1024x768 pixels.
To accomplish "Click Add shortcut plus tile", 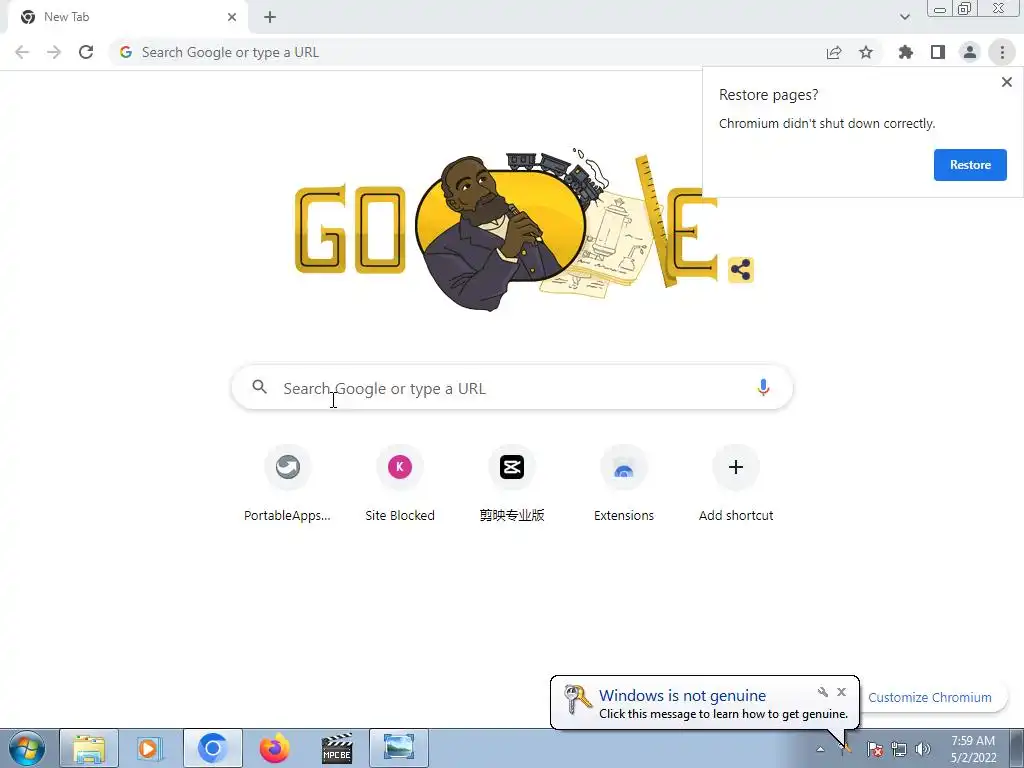I will [x=736, y=485].
